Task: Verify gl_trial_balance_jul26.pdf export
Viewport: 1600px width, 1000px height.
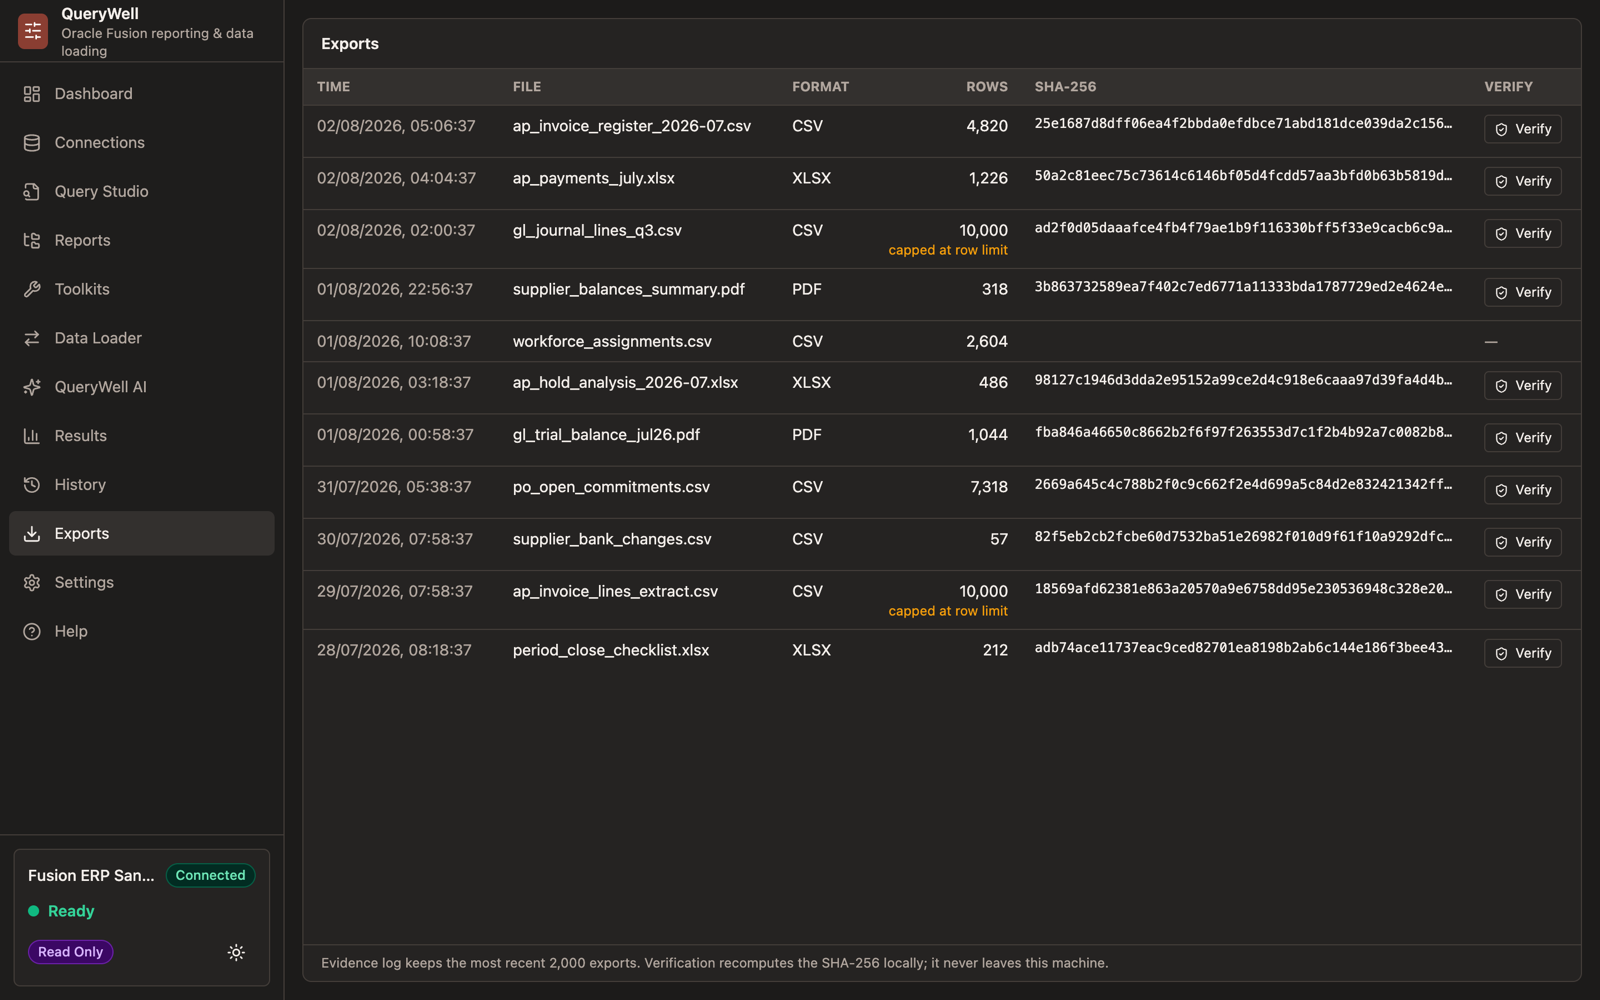Action: click(x=1522, y=438)
